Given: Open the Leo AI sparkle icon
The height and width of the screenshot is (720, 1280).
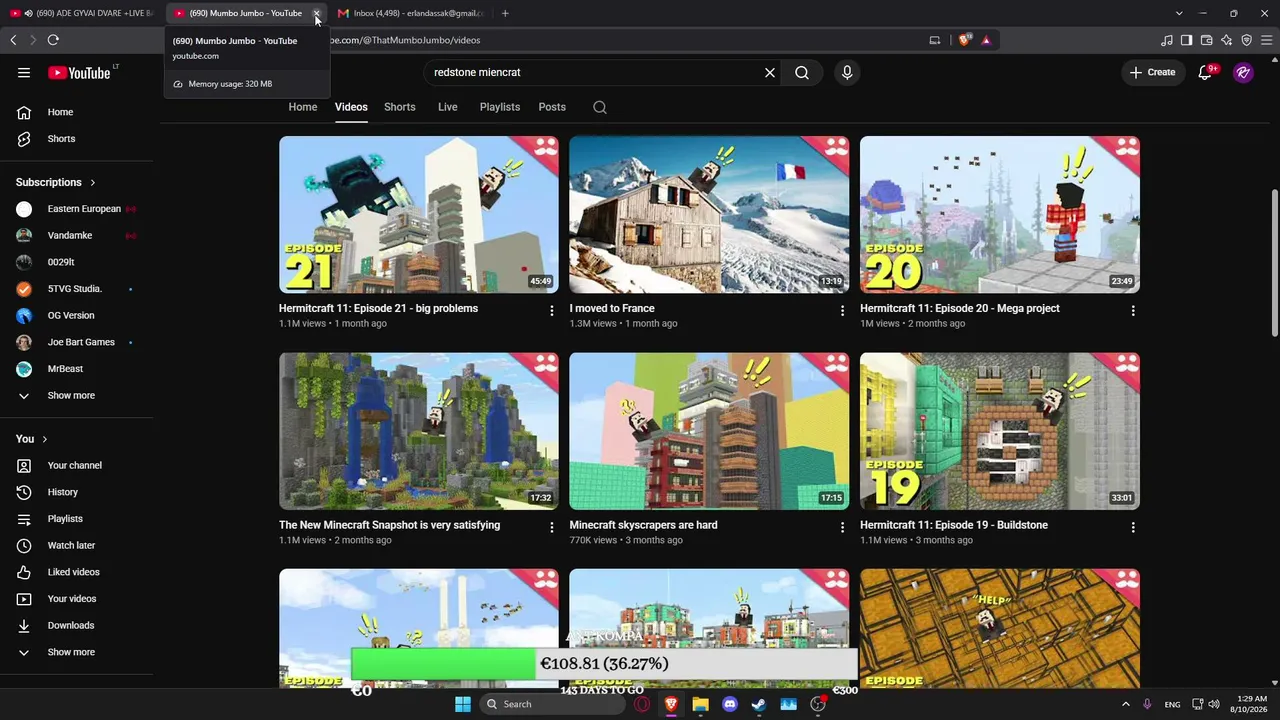Looking at the screenshot, I should point(1227,40).
